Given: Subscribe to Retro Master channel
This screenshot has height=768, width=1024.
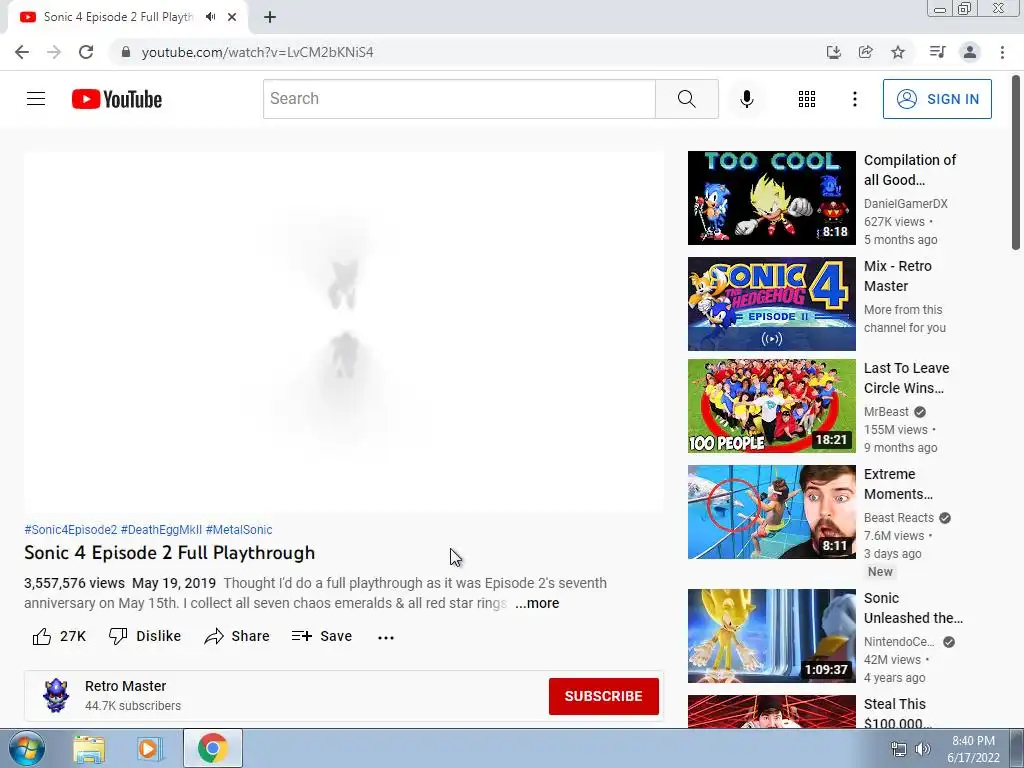Looking at the screenshot, I should pyautogui.click(x=603, y=696).
